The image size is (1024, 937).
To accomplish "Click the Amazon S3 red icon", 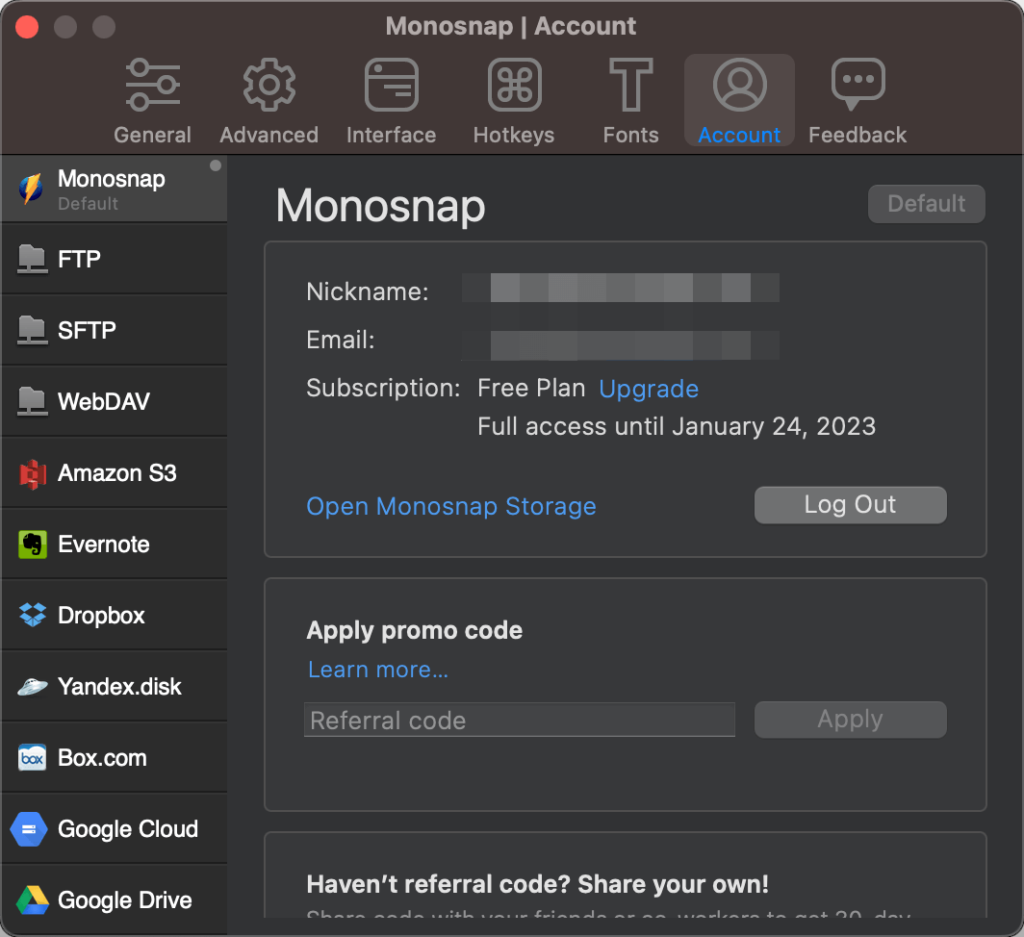I will pos(33,473).
